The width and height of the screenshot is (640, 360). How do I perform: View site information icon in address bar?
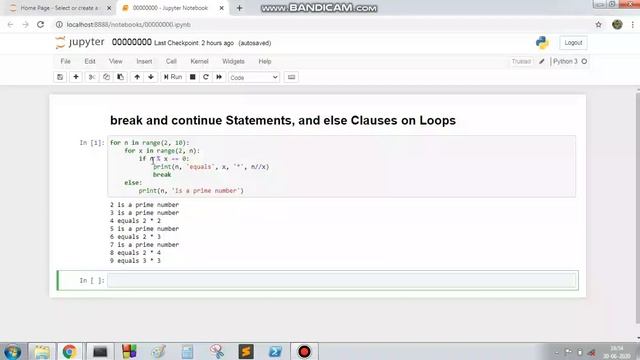click(59, 24)
